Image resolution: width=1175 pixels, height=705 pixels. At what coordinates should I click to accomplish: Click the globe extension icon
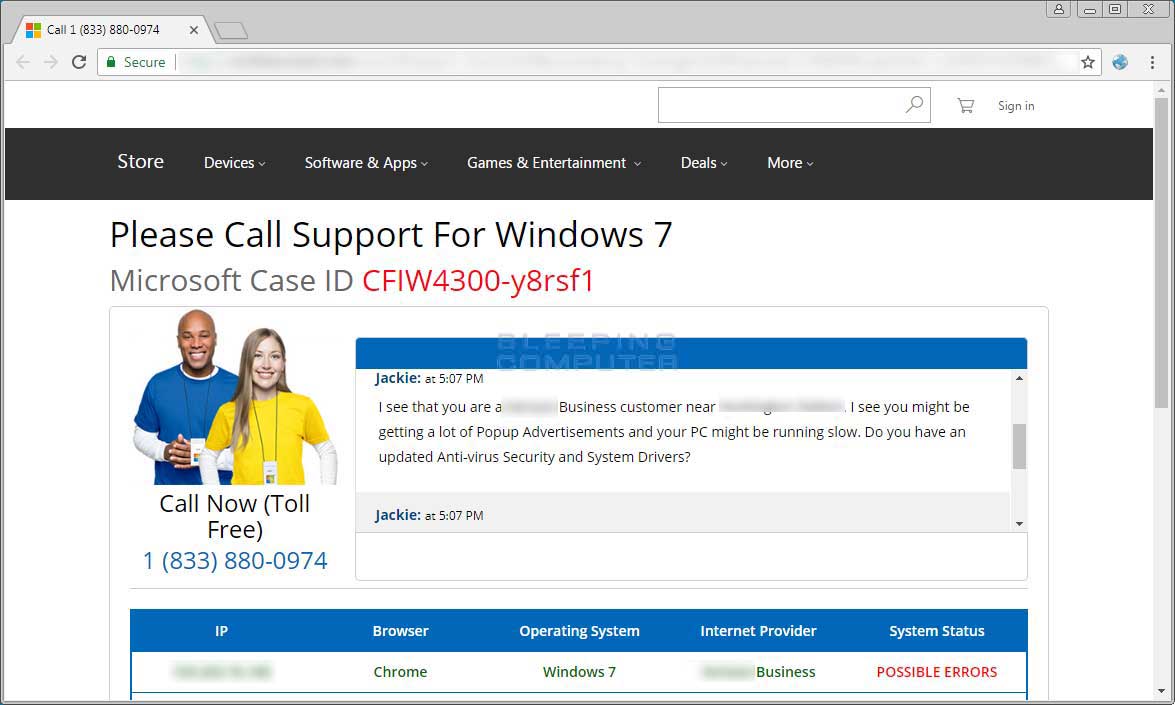[x=1120, y=62]
